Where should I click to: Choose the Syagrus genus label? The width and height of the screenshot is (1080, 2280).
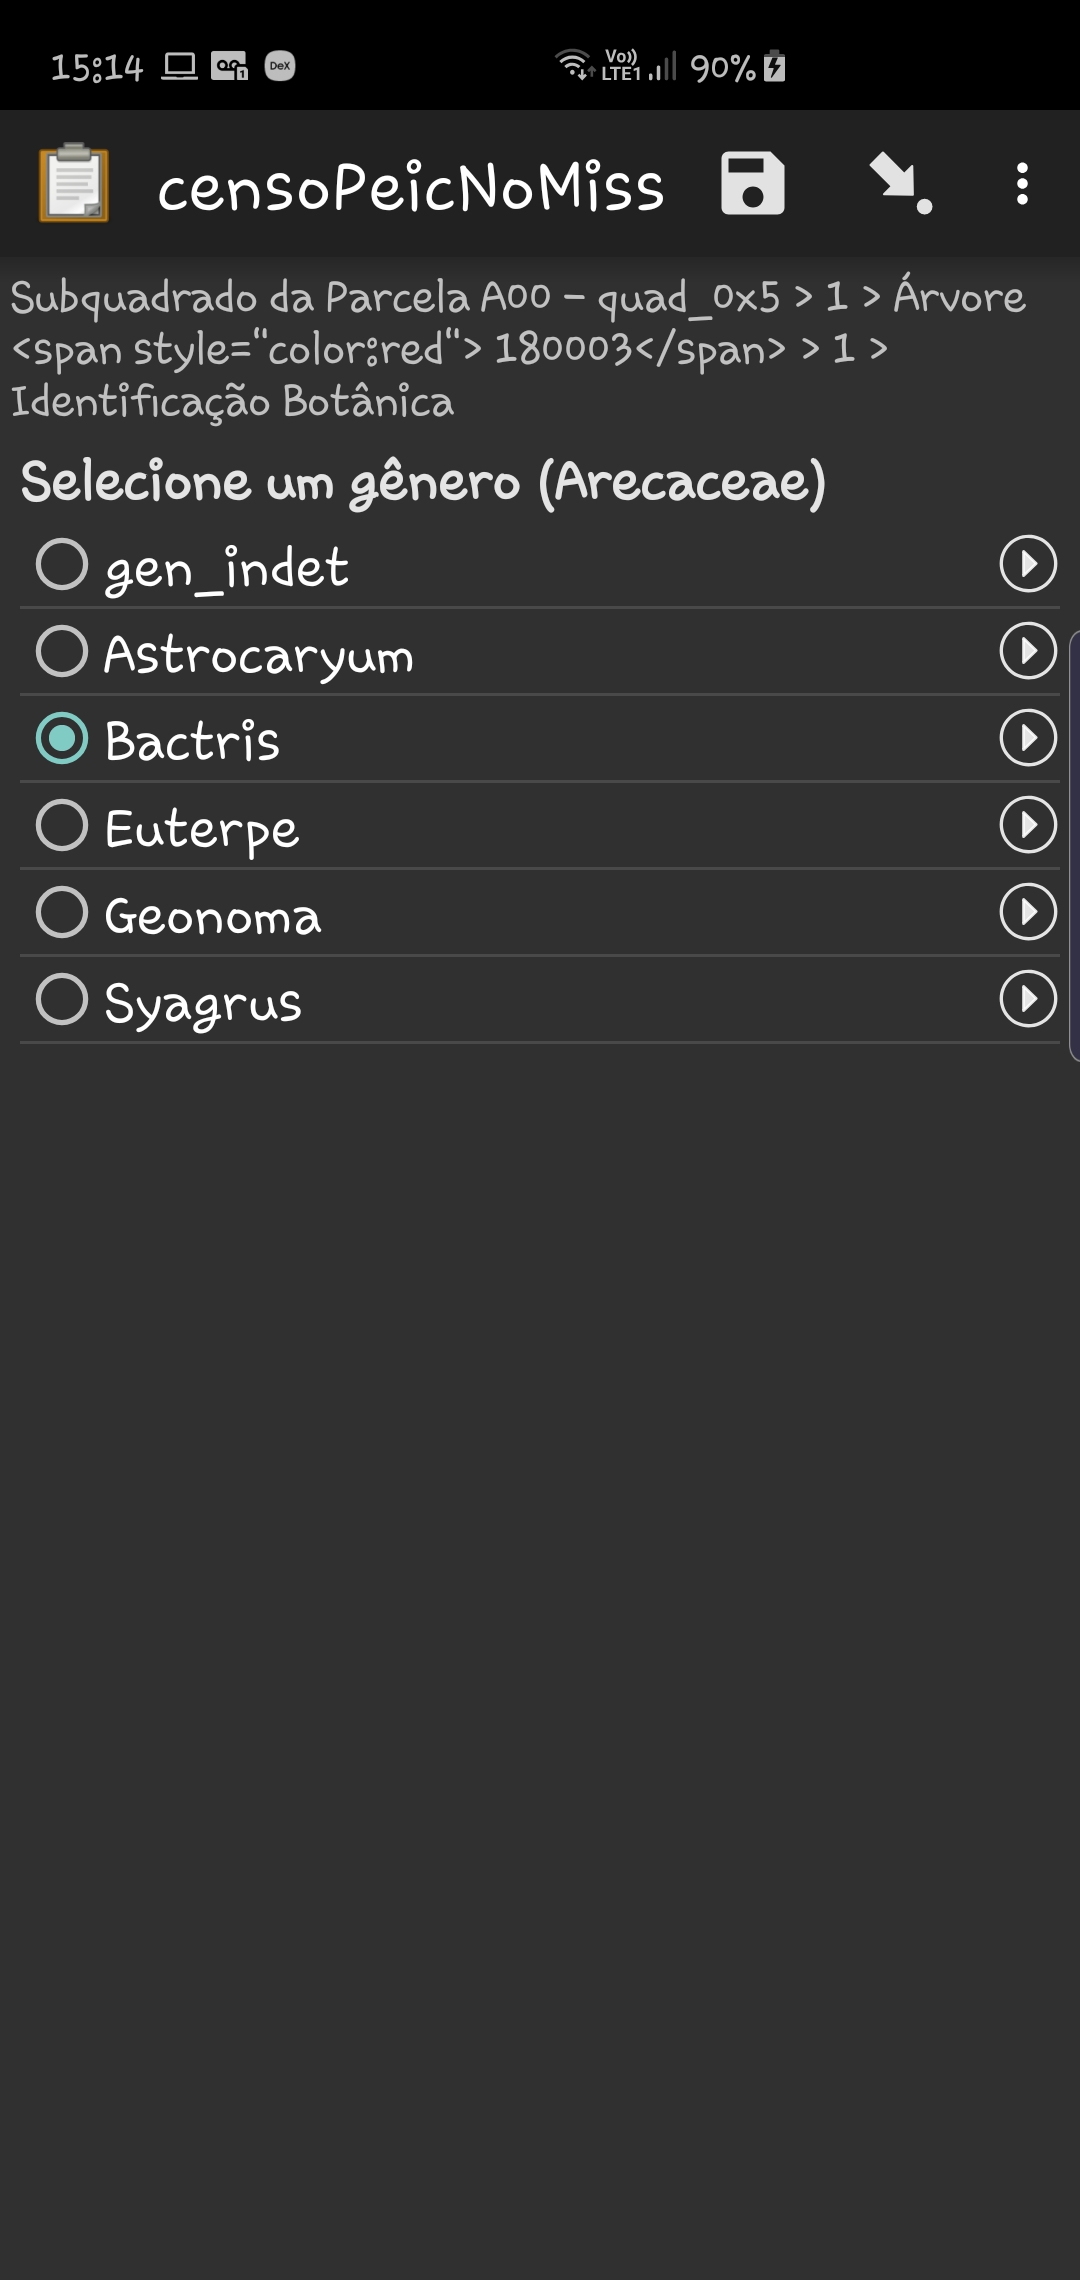[x=203, y=1003]
